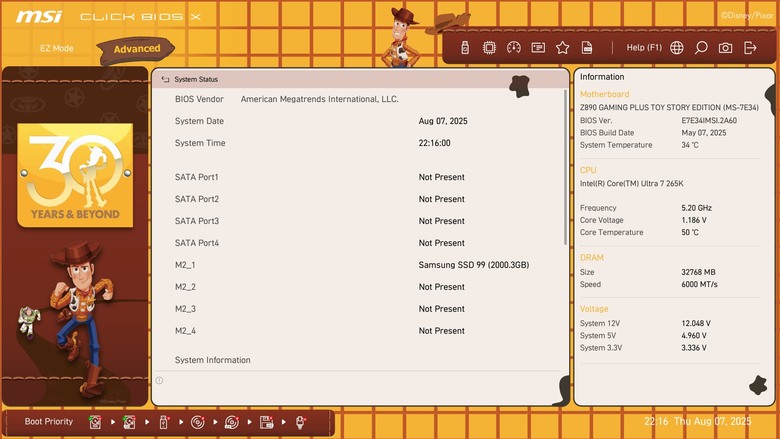
Task: Click the bottom bar clock 22:16 Thu Aug 07
Action: pyautogui.click(x=697, y=421)
